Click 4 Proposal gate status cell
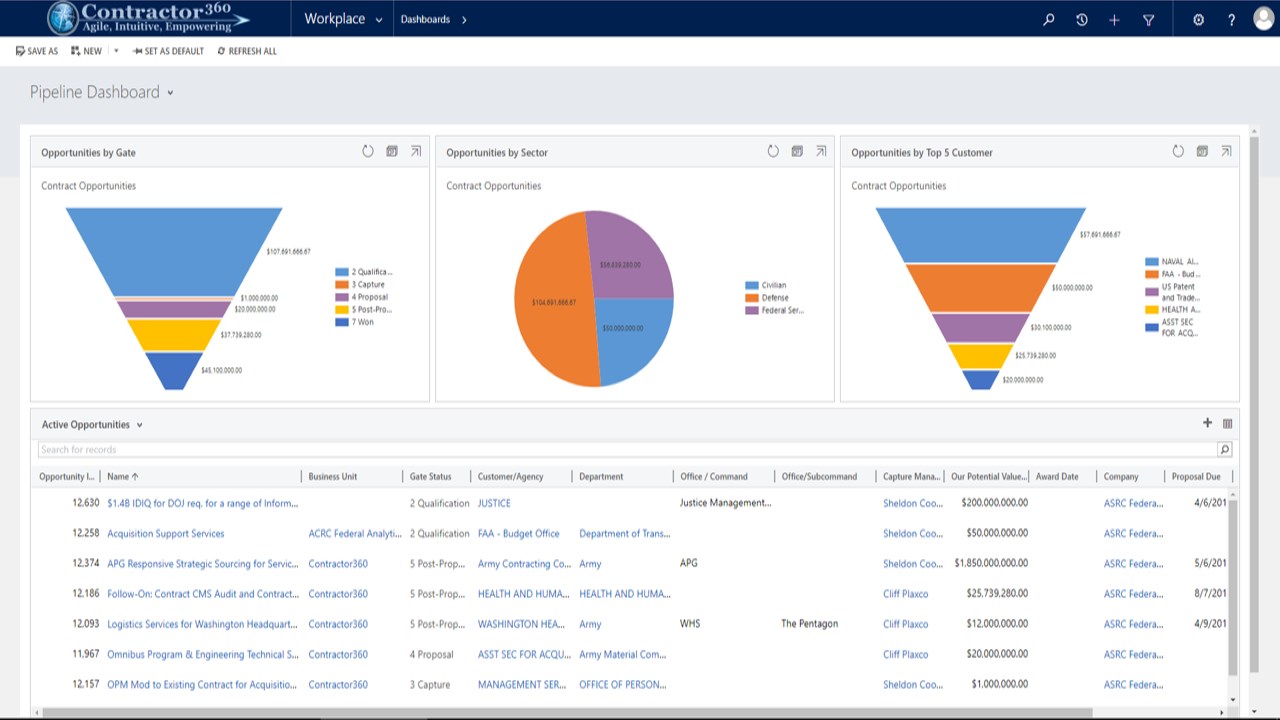The width and height of the screenshot is (1280, 720). 432,655
